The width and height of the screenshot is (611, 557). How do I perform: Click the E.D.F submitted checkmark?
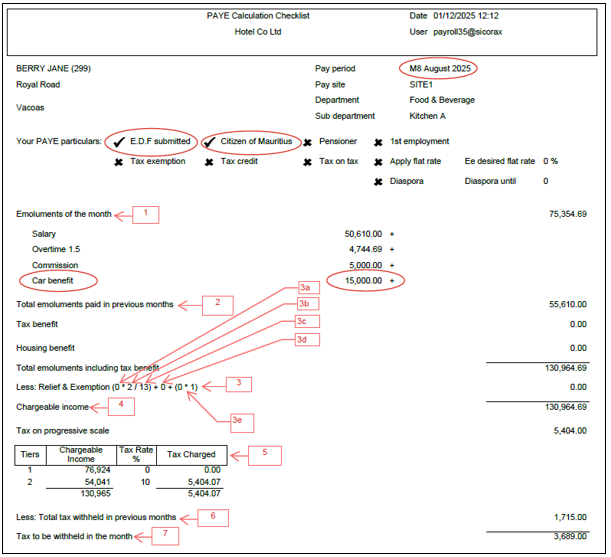pyautogui.click(x=120, y=142)
